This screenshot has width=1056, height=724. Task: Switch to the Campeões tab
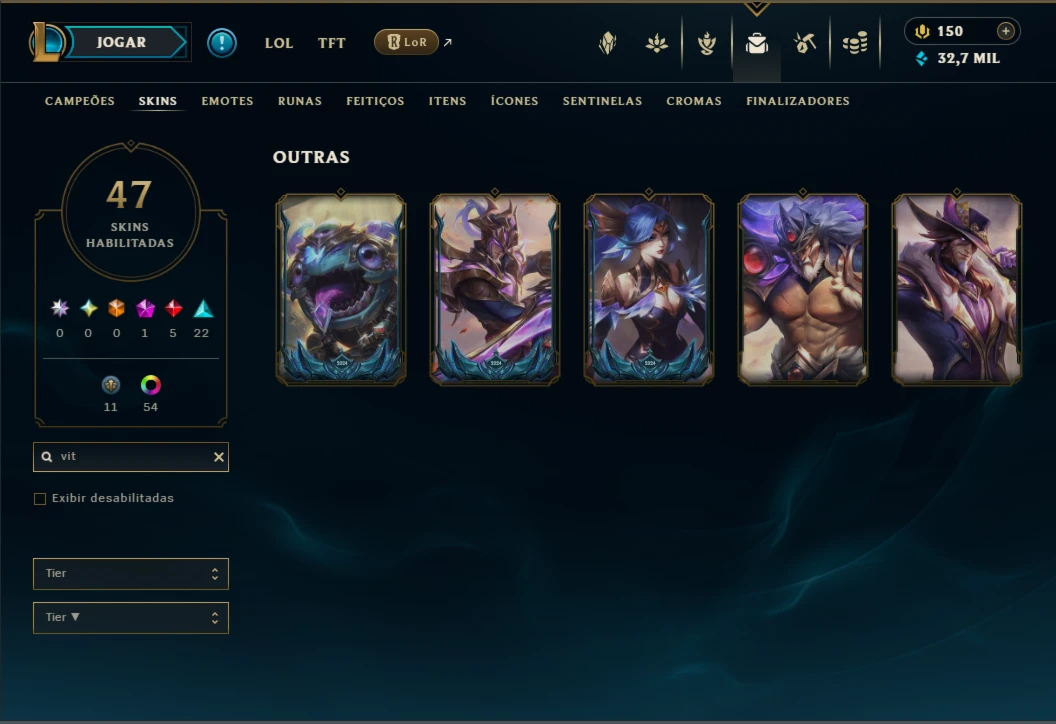coord(79,101)
